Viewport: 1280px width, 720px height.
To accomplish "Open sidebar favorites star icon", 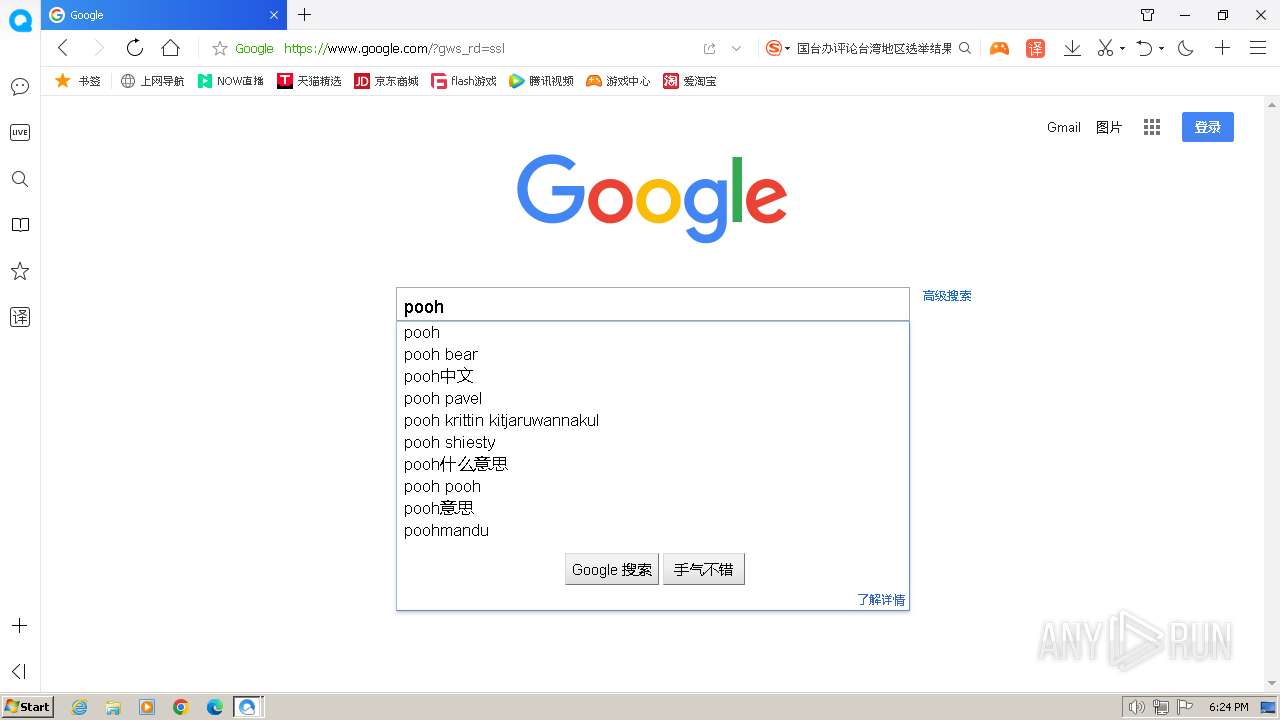I will (20, 271).
